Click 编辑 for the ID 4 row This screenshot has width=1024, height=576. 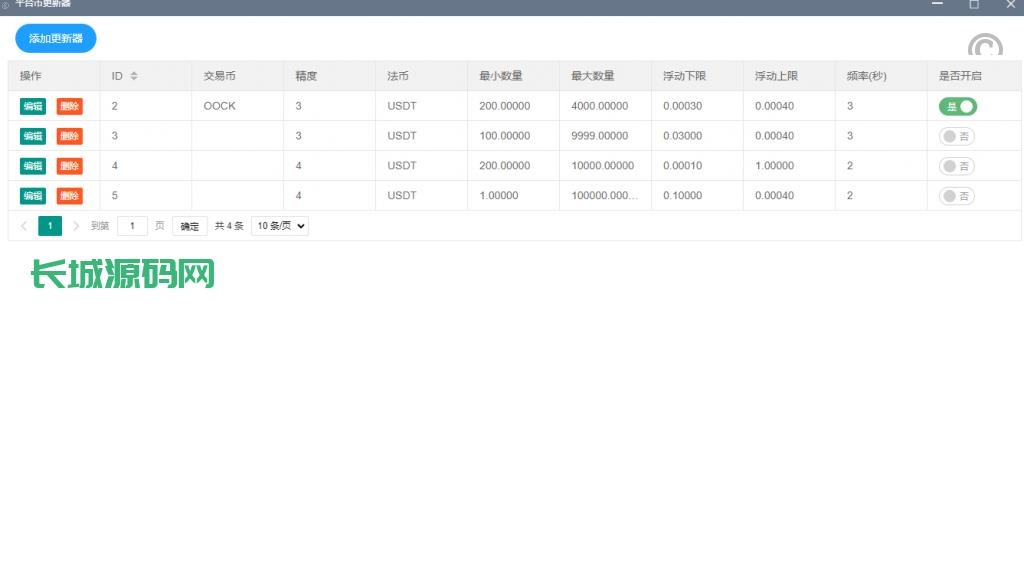click(33, 166)
